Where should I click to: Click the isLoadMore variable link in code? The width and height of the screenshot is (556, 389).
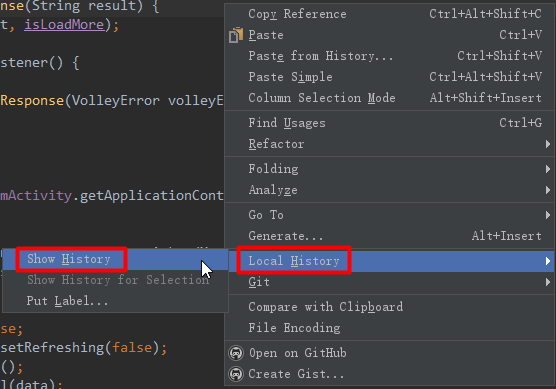[64, 25]
